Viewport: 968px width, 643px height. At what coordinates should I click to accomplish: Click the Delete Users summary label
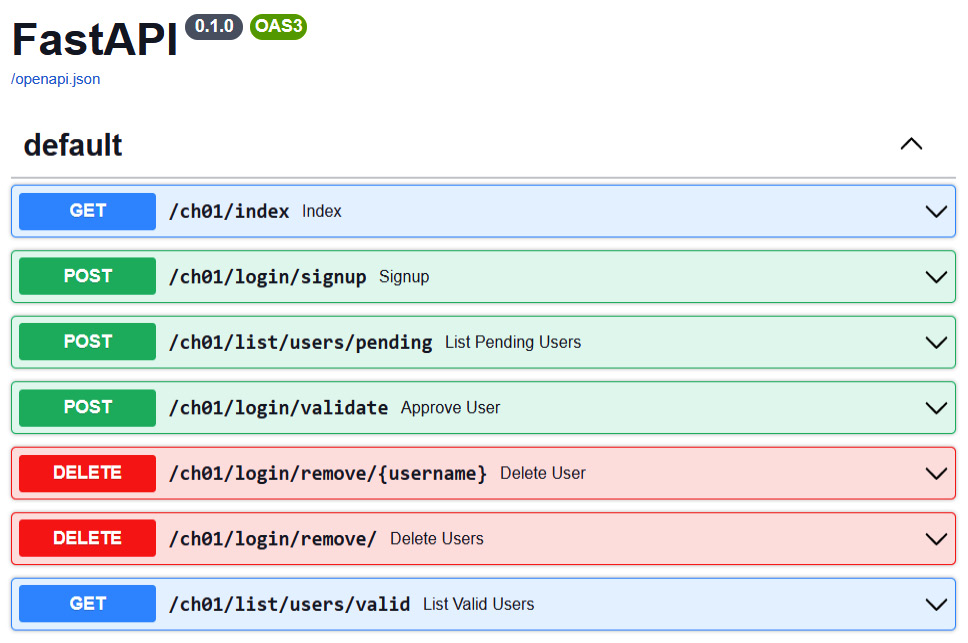tap(436, 539)
